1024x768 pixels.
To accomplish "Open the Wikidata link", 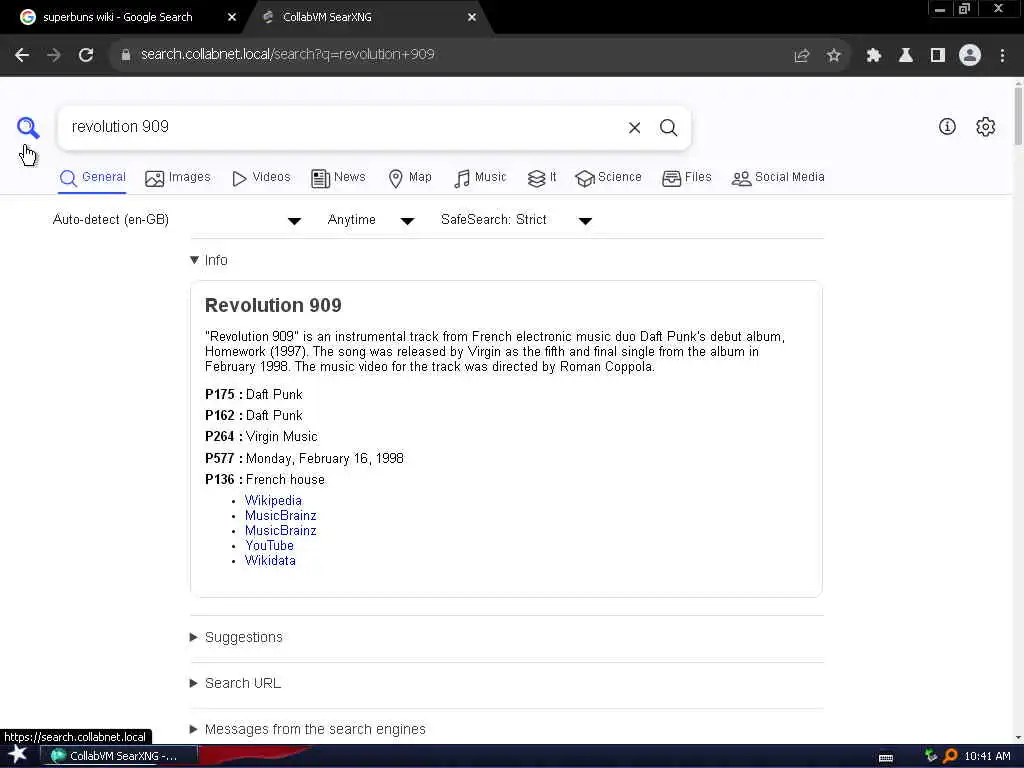I will point(270,560).
